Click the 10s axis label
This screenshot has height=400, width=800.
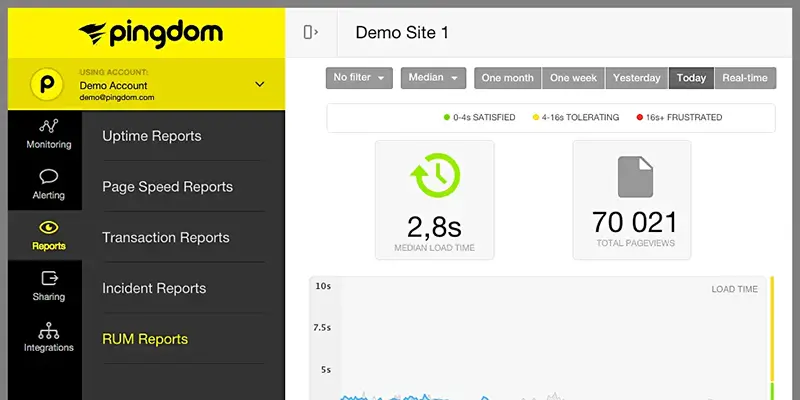coord(323,286)
